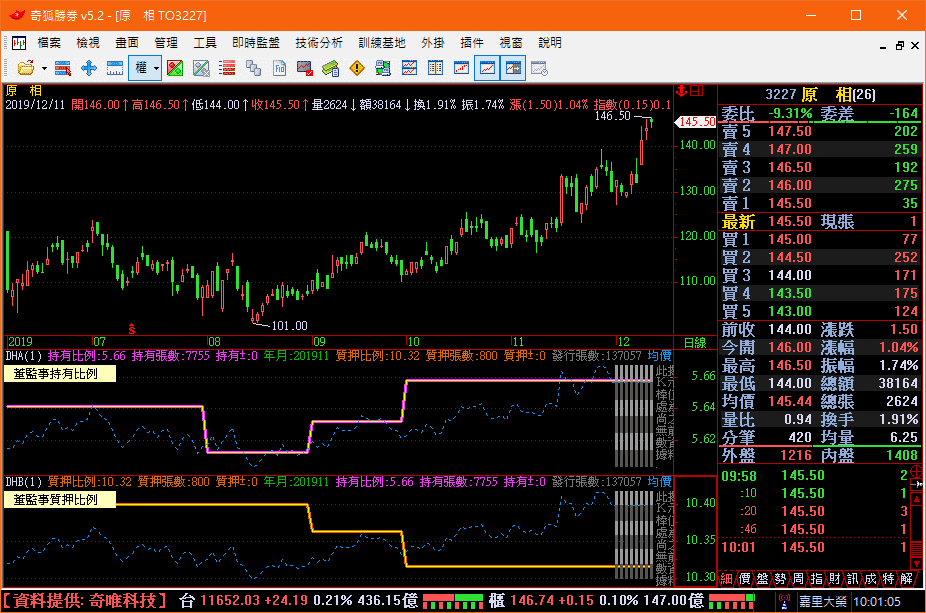Click the red-green percent chart icon
The image size is (926, 613).
coord(175,69)
